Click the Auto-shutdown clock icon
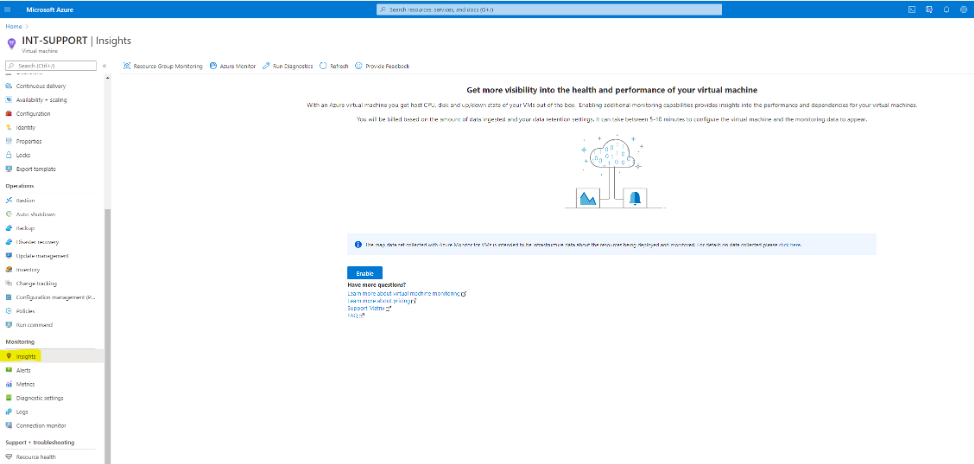Screen dimensions: 974x464 pos(9,214)
